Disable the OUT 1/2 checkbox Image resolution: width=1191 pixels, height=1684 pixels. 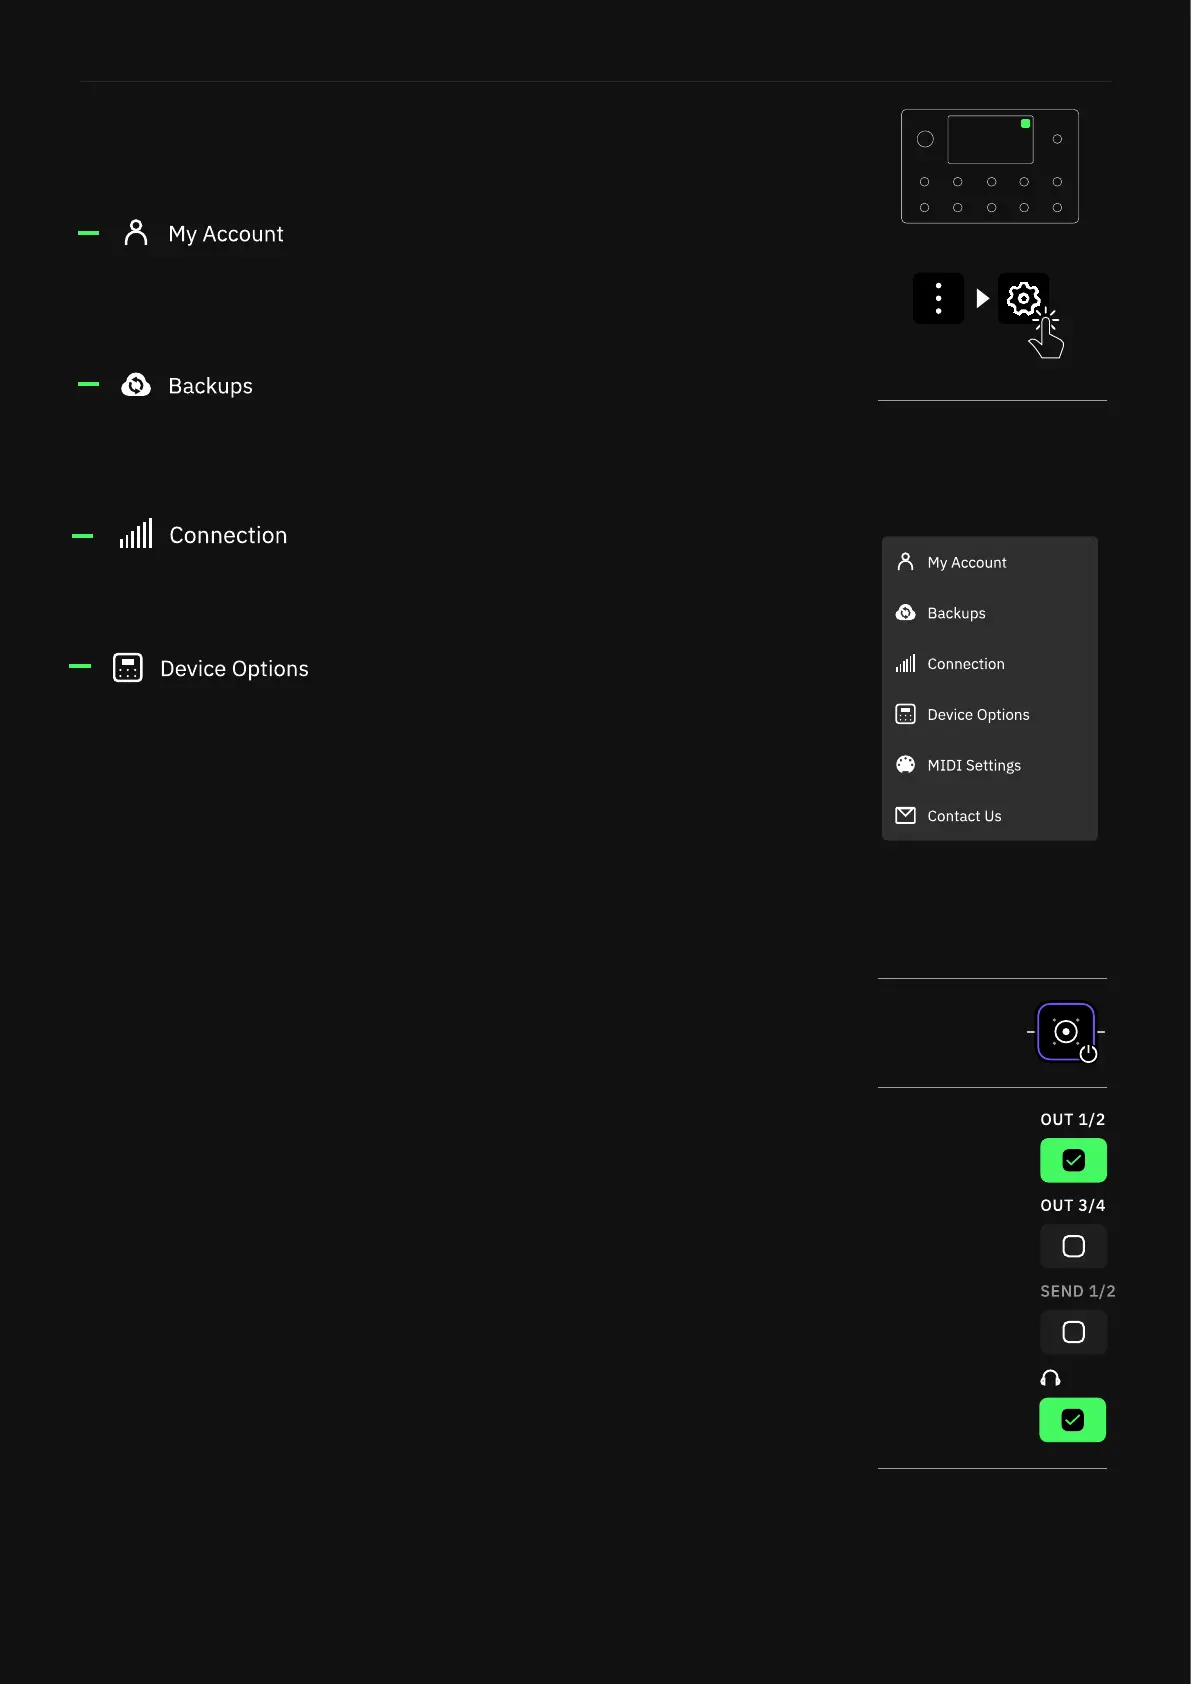click(x=1073, y=1160)
